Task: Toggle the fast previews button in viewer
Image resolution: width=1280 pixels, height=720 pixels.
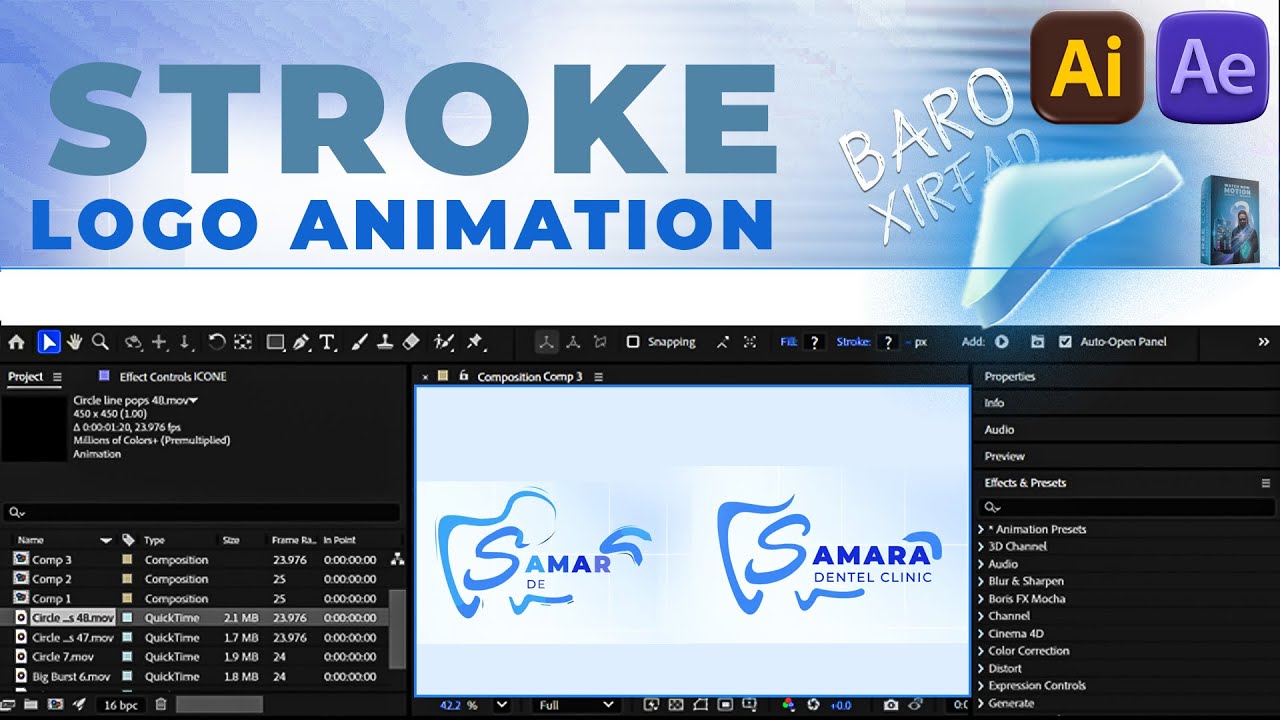Action: click(651, 705)
